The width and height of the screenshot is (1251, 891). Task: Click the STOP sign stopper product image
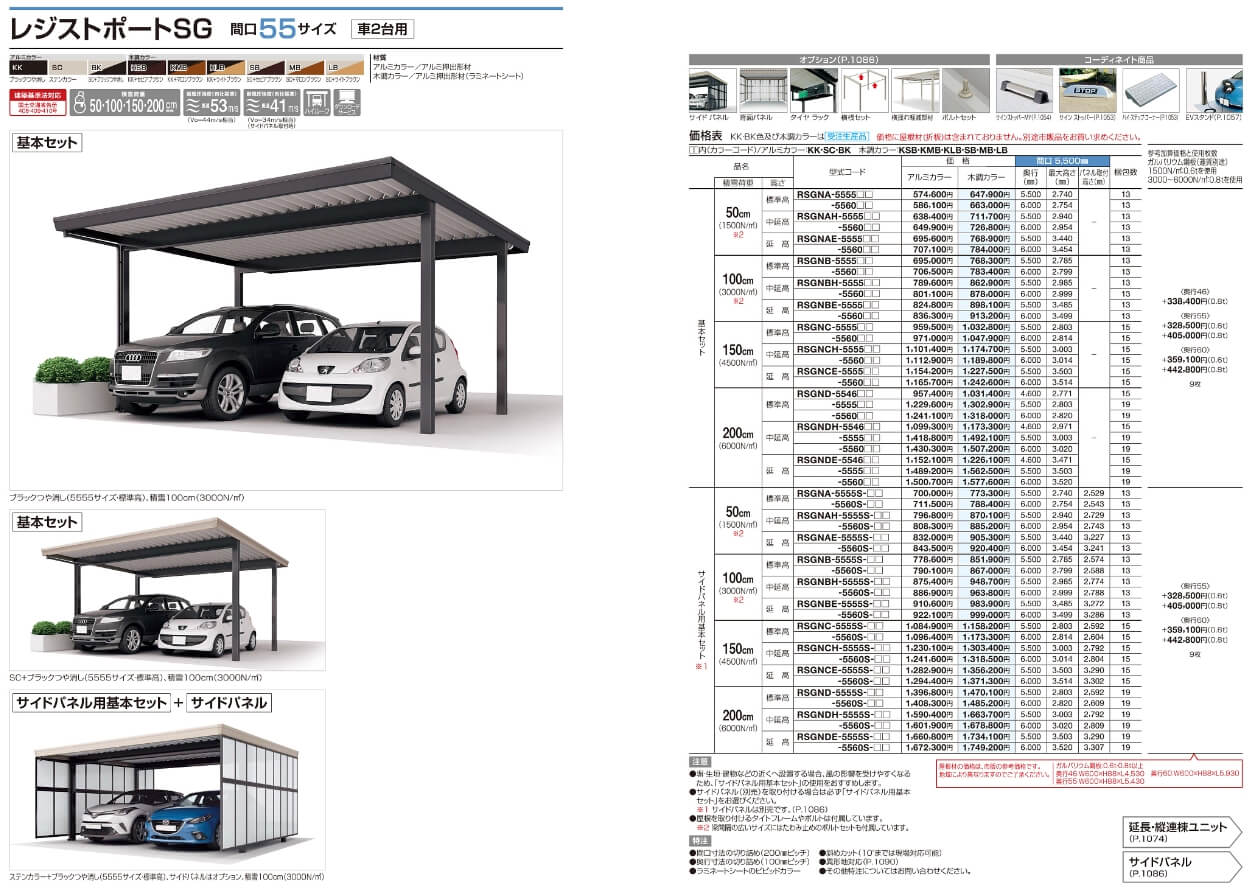[1087, 91]
